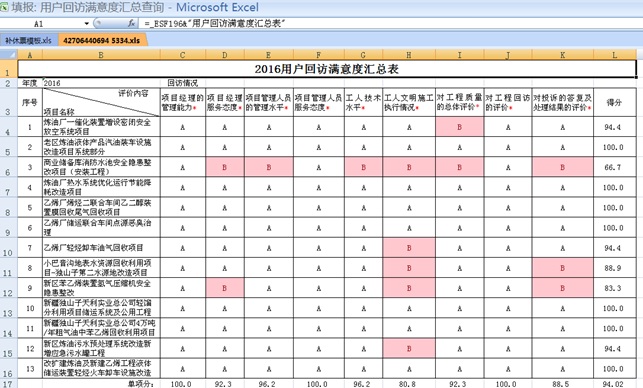Switch to the 补休票模板.xls tab

28,40
